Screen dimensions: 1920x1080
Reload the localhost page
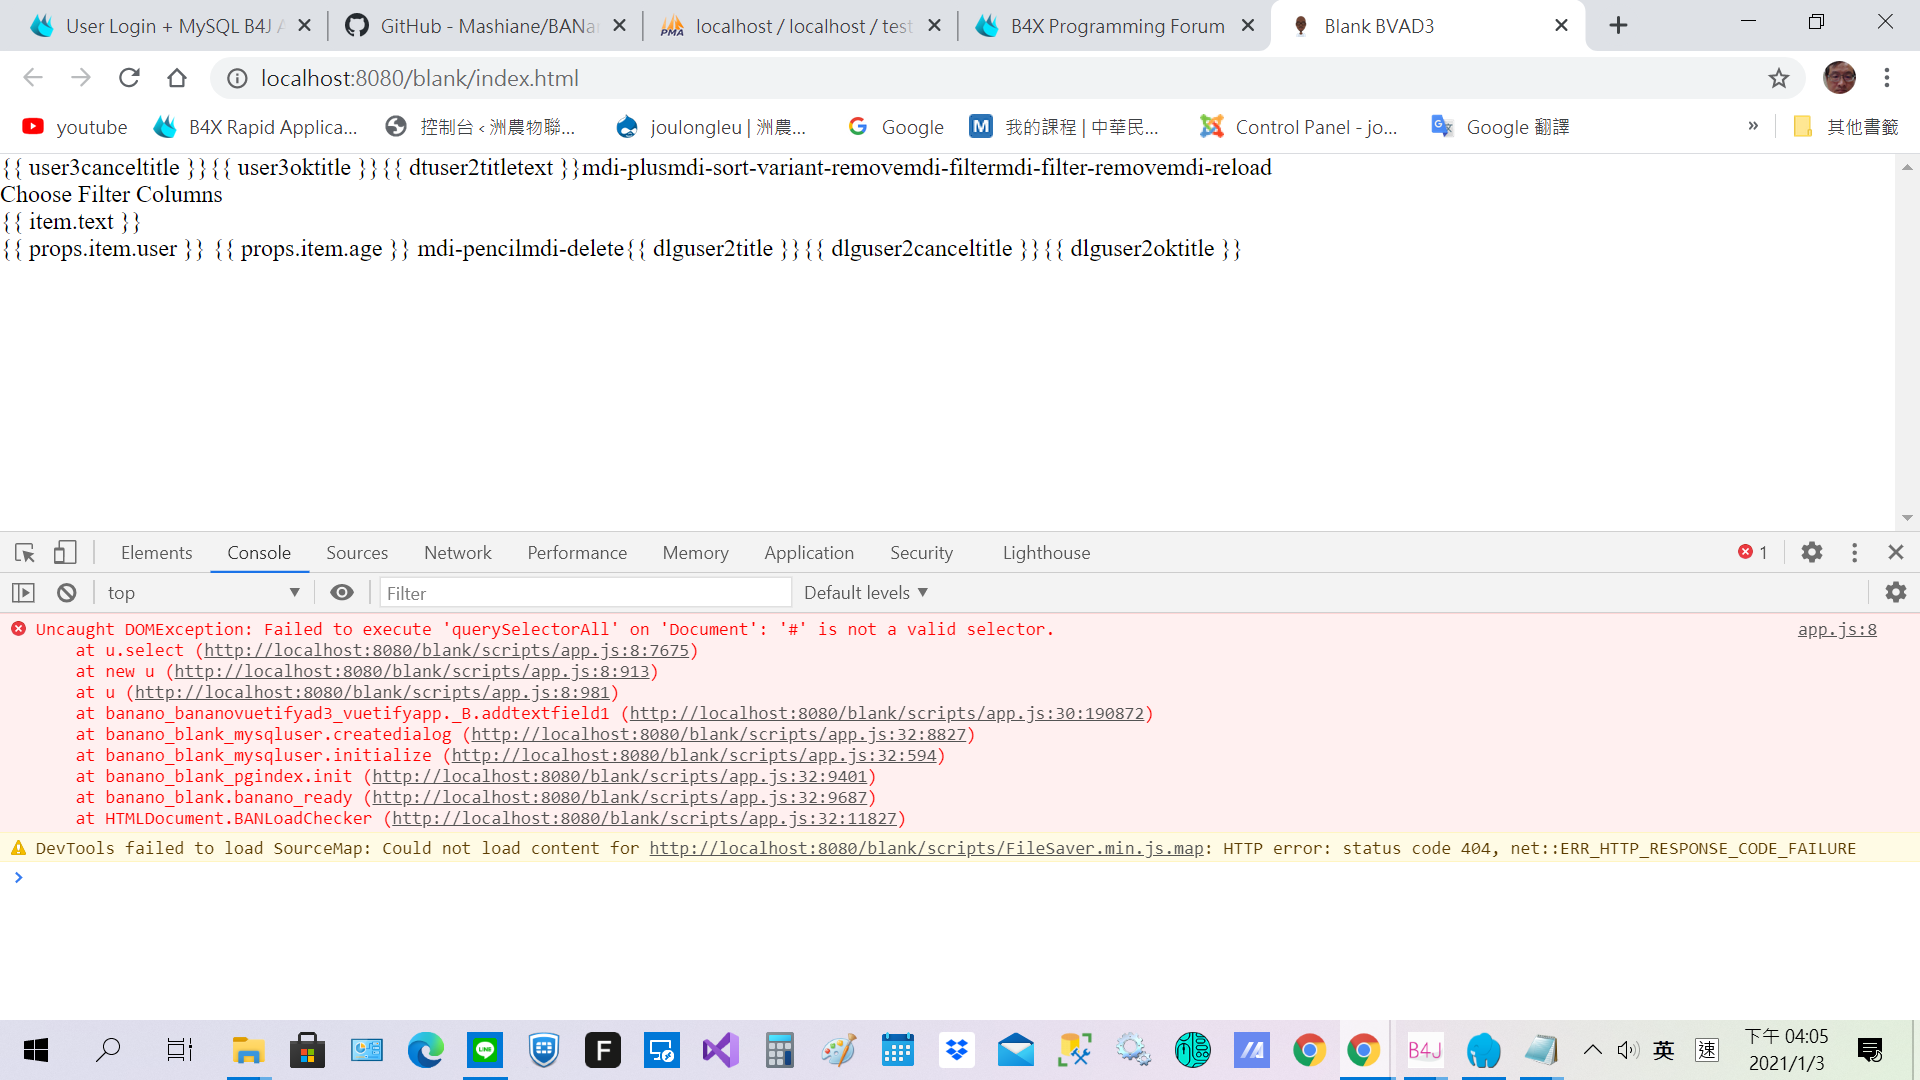tap(129, 78)
